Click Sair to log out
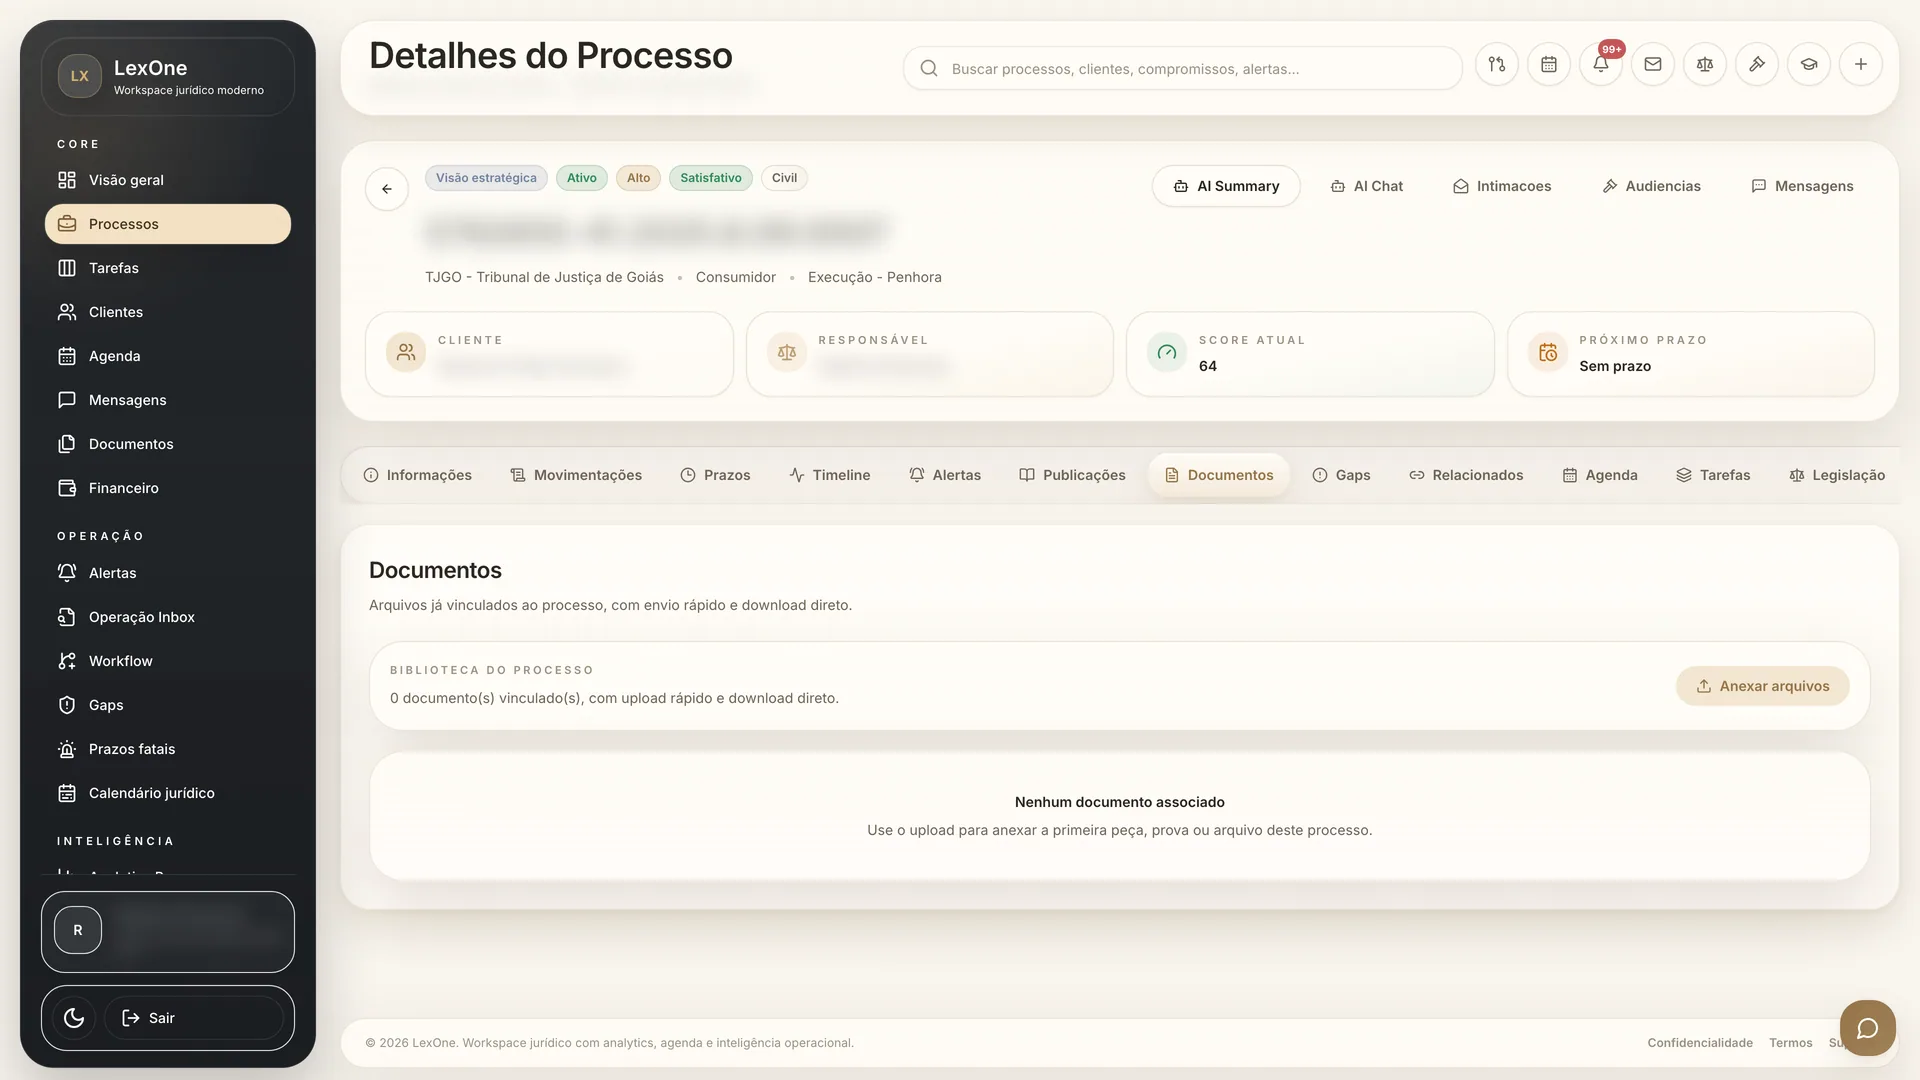 (194, 1018)
